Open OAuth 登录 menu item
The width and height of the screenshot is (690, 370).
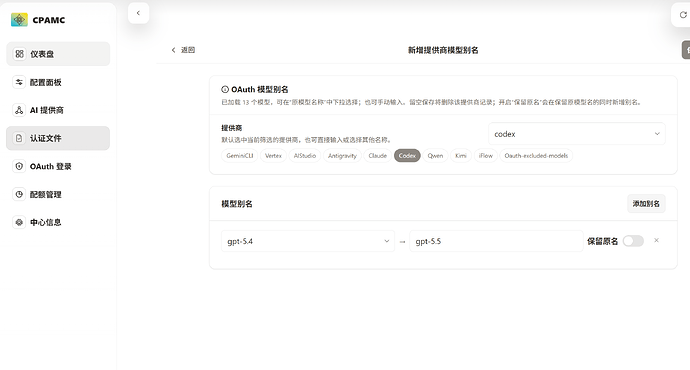(x=58, y=166)
